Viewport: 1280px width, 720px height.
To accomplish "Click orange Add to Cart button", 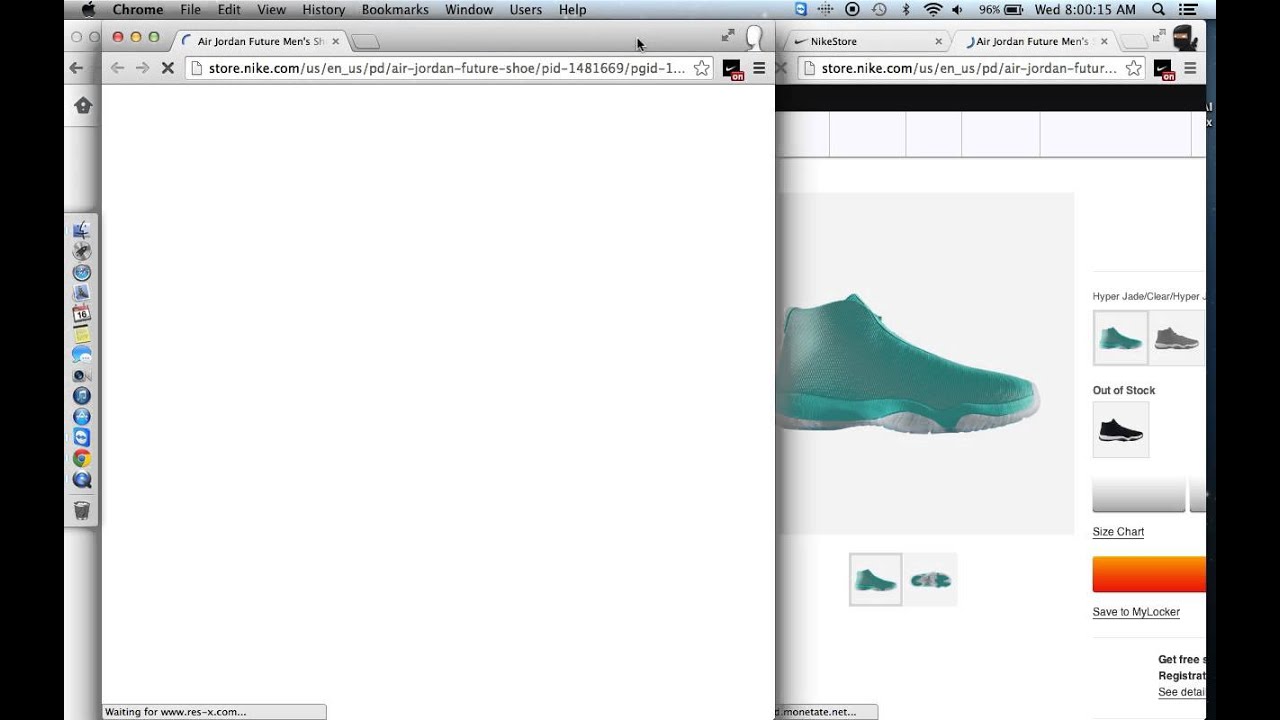I will pyautogui.click(x=1149, y=575).
